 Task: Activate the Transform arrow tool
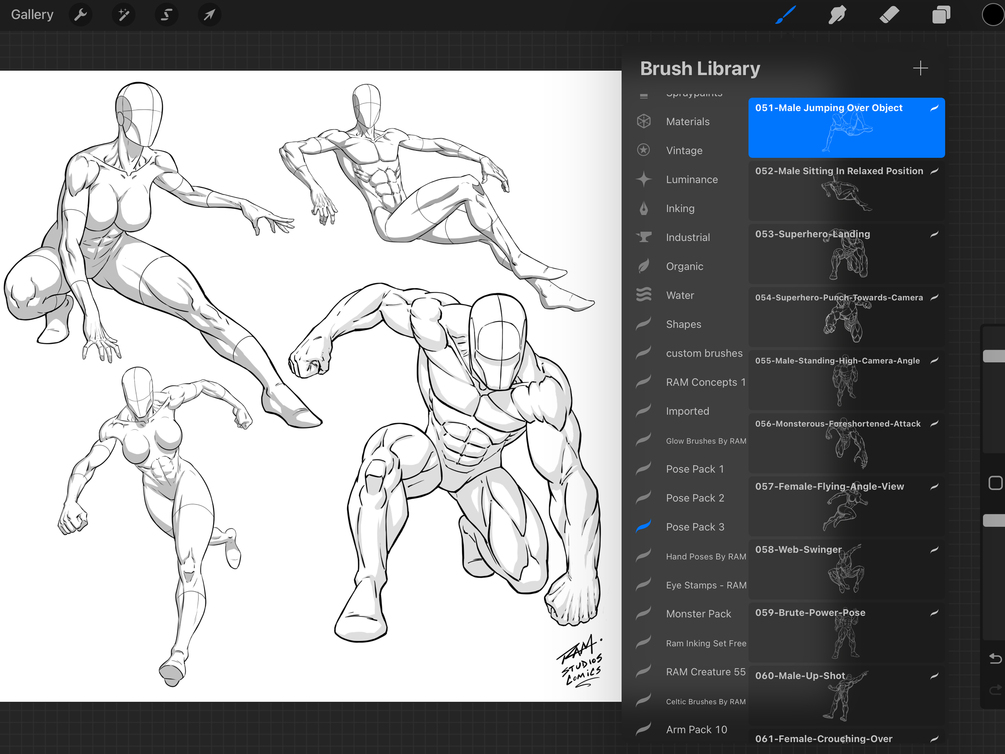pos(209,14)
